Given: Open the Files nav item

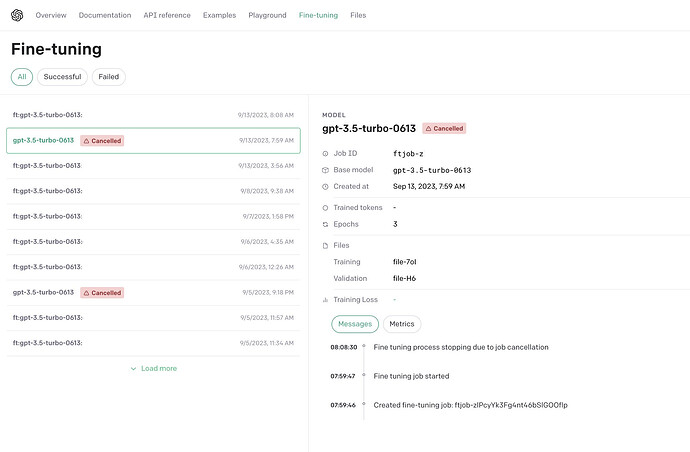Looking at the screenshot, I should [x=358, y=15].
